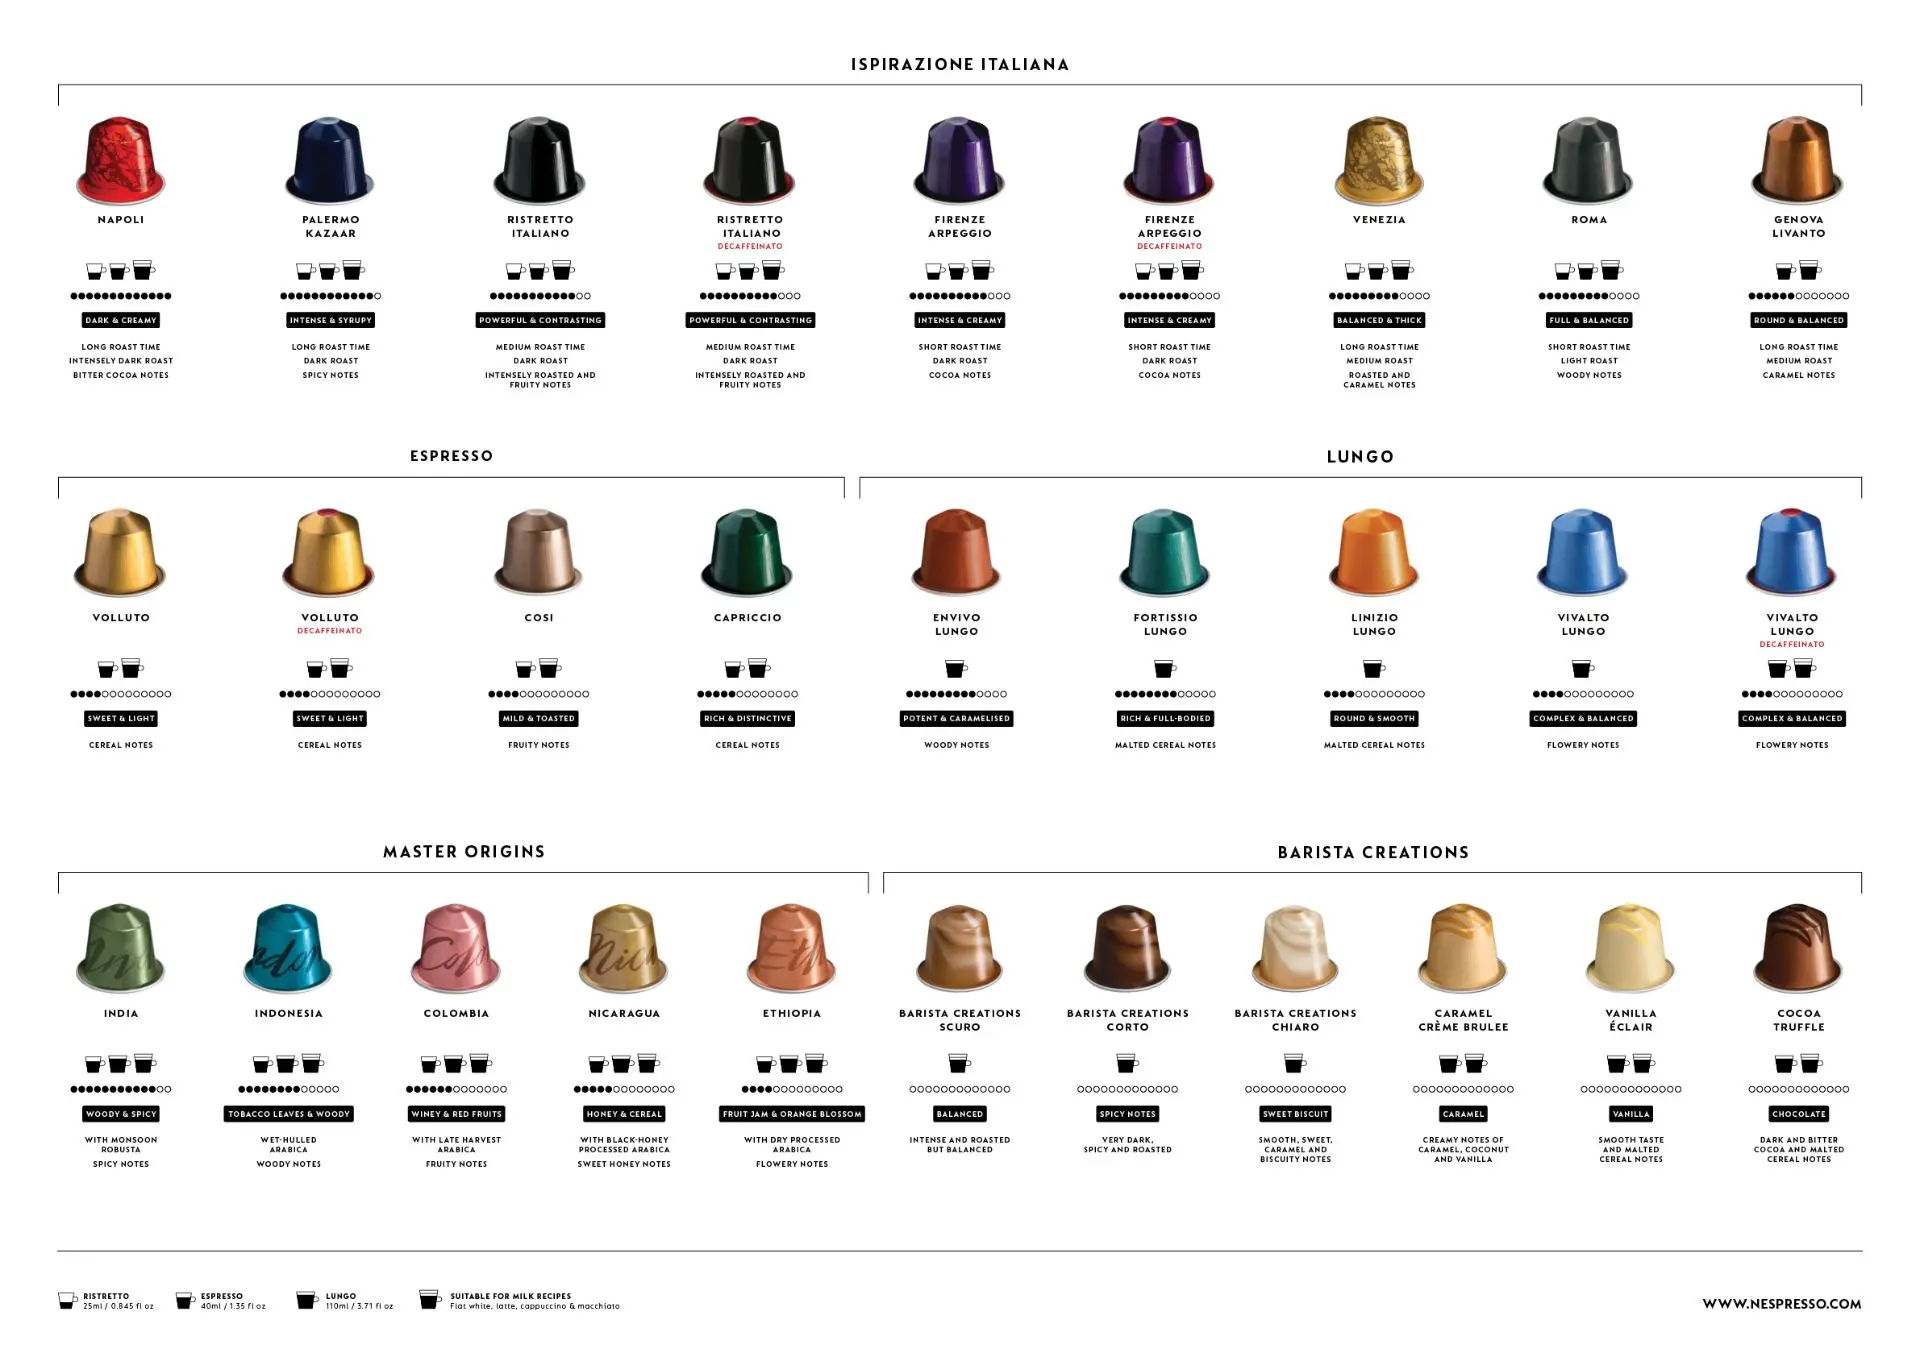Click the 'Suitable for milk recipes' legend label
Image resolution: width=1920 pixels, height=1357 pixels.
510,1296
